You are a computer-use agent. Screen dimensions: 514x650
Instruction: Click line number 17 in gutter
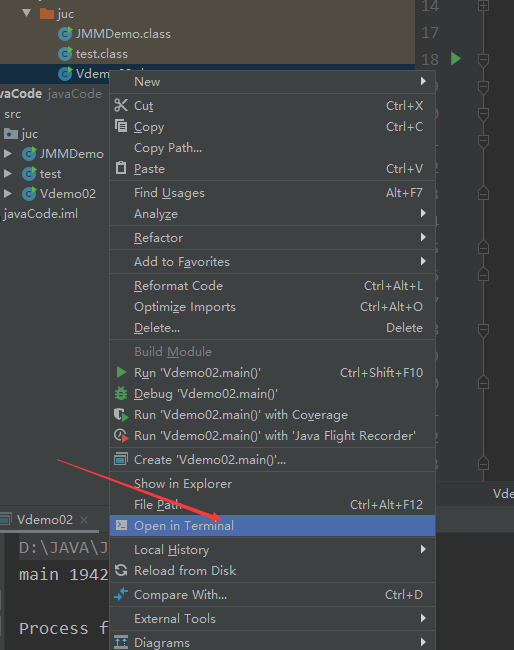430,33
